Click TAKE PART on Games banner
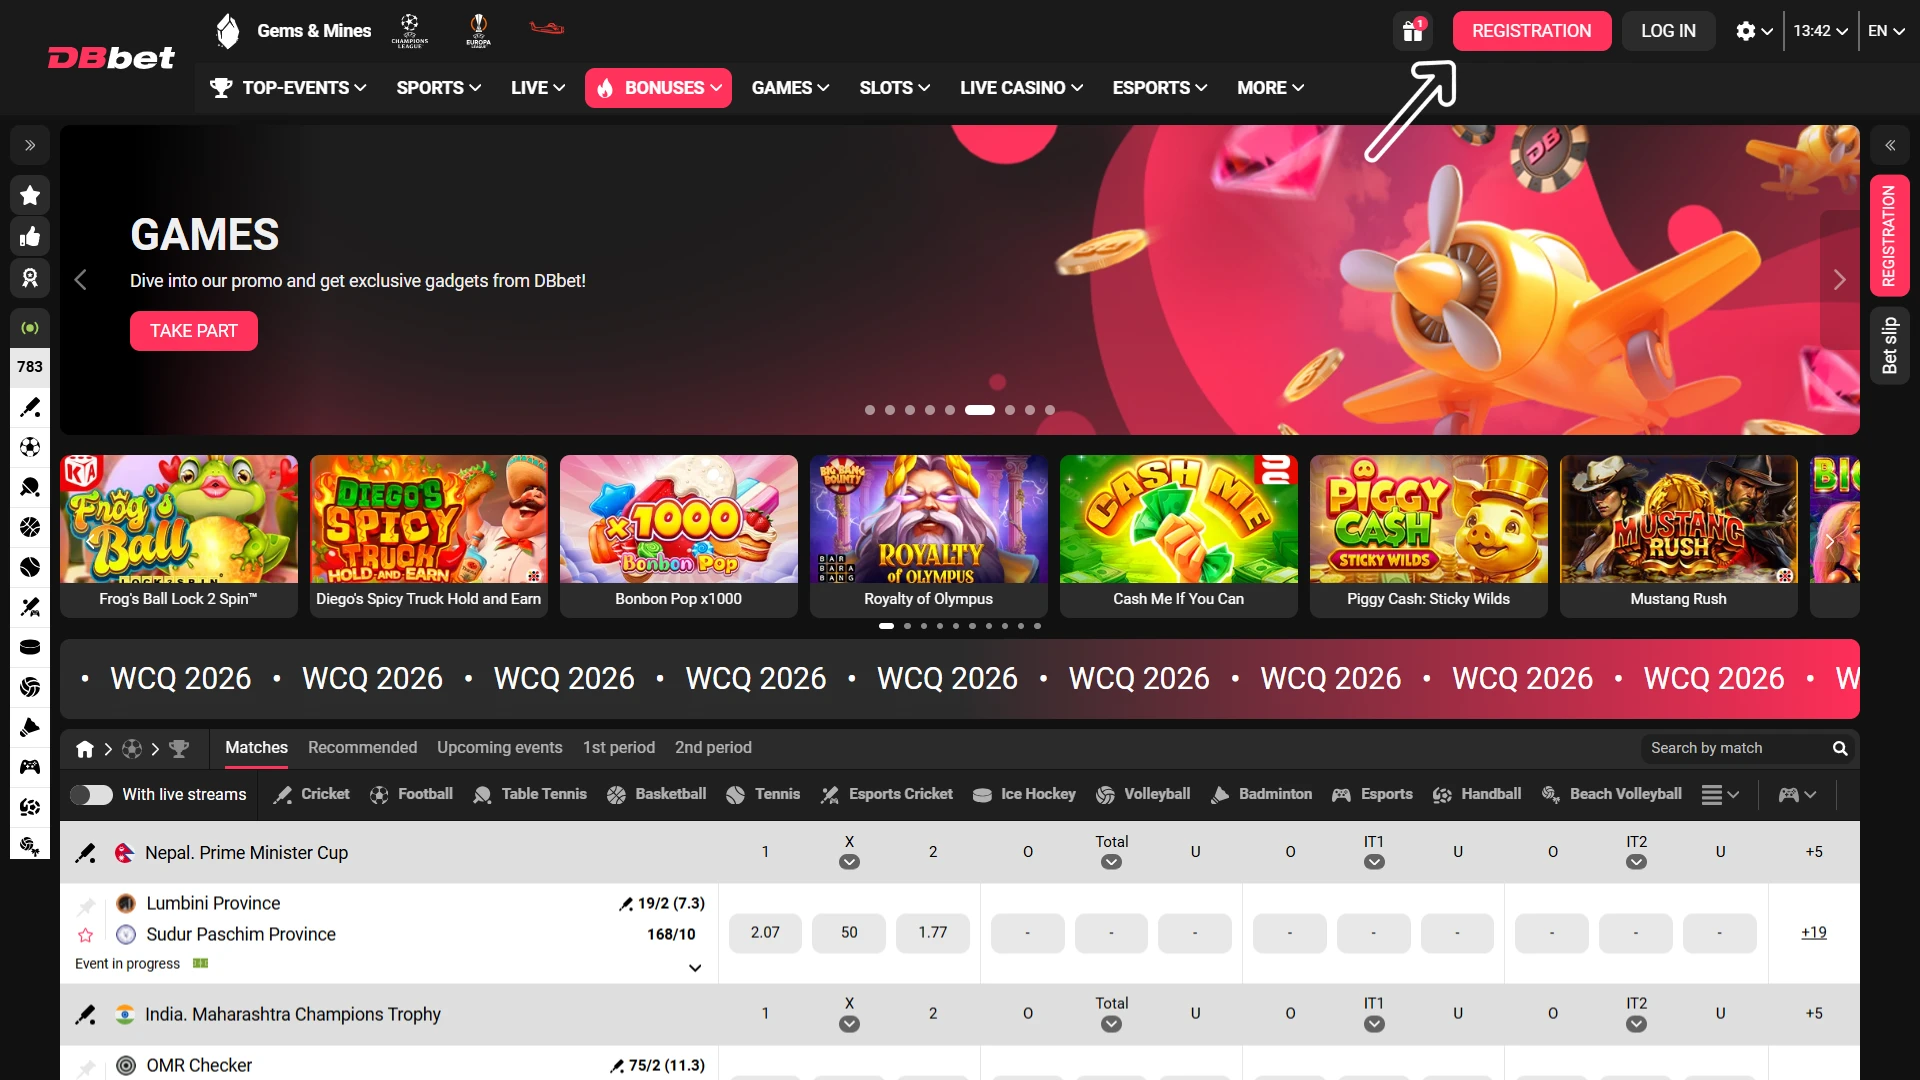 pyautogui.click(x=194, y=331)
